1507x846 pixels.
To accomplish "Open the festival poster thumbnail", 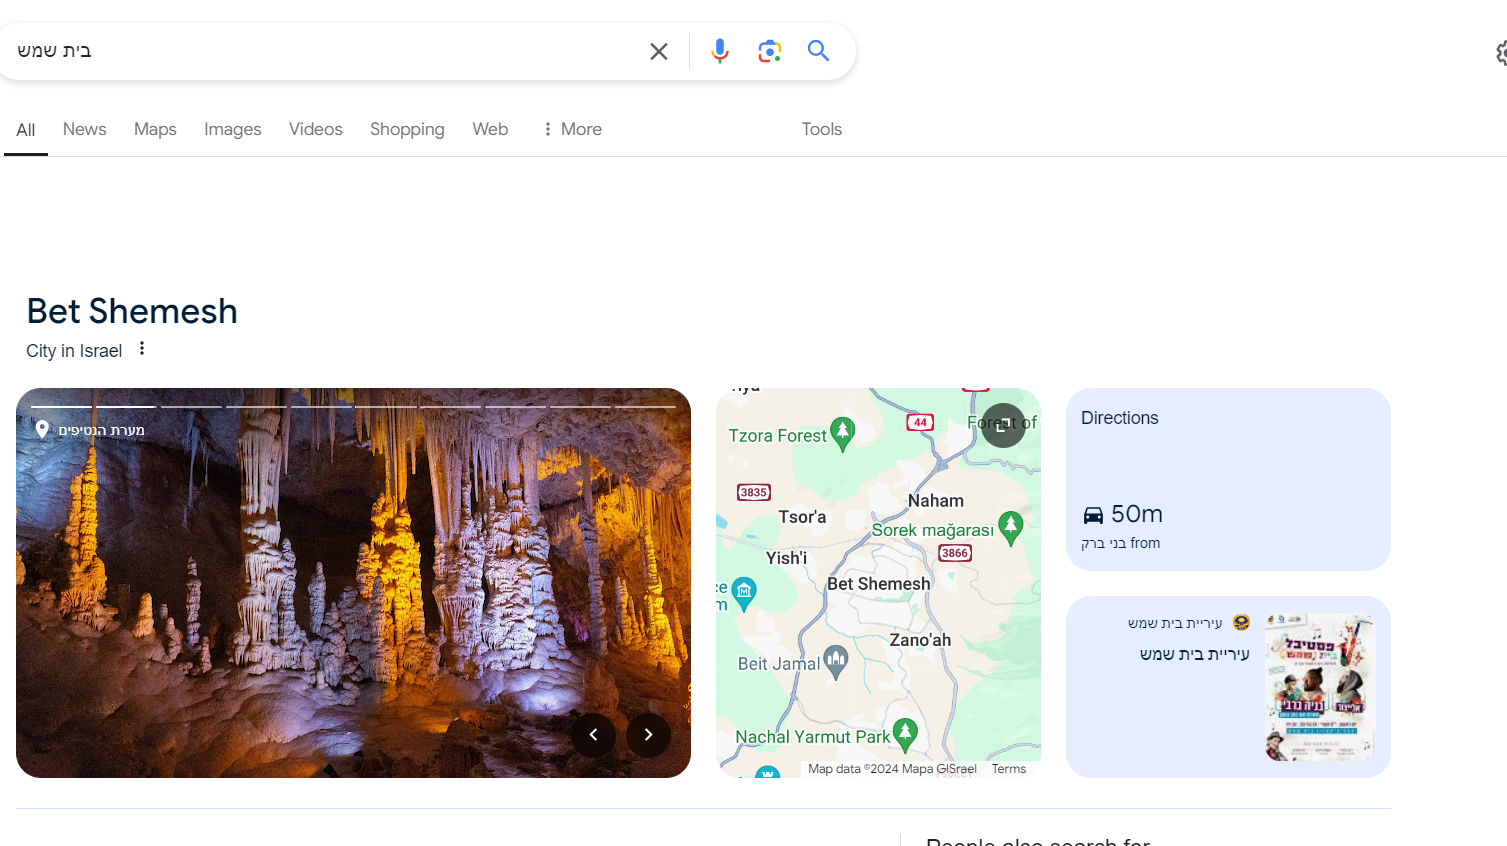I will point(1320,687).
